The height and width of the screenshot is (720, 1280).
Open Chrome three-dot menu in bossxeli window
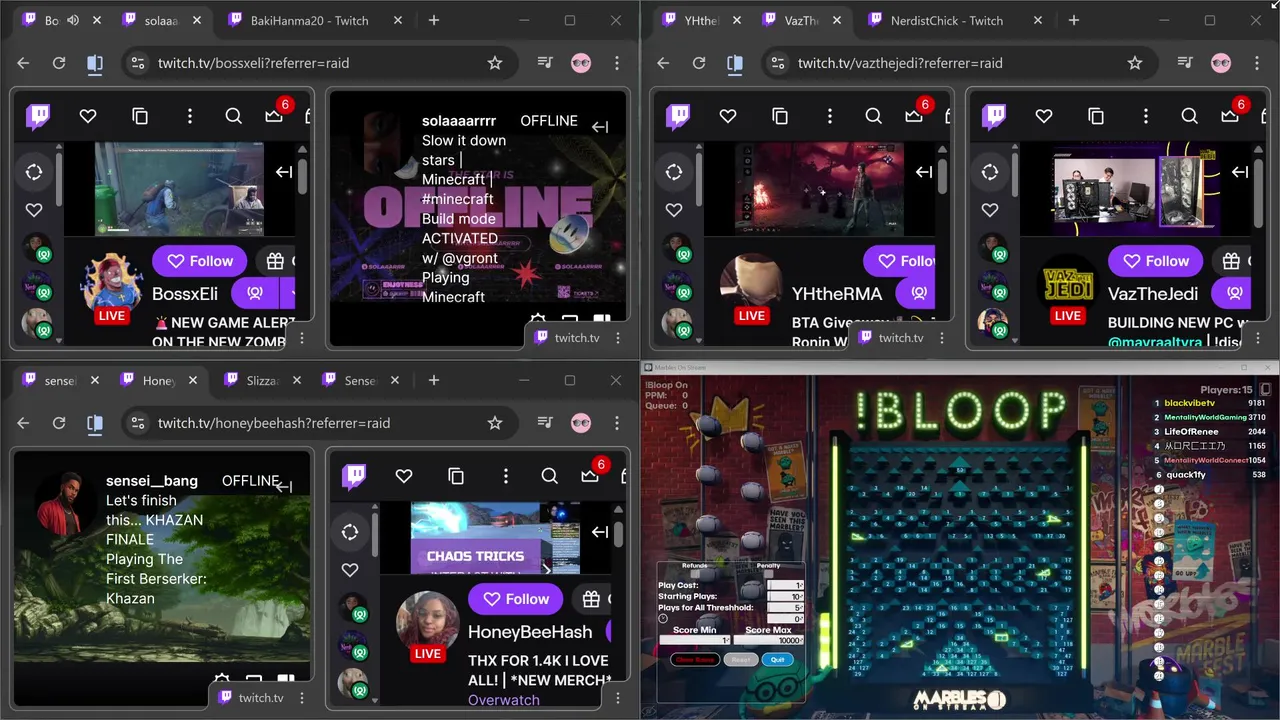coord(617,63)
